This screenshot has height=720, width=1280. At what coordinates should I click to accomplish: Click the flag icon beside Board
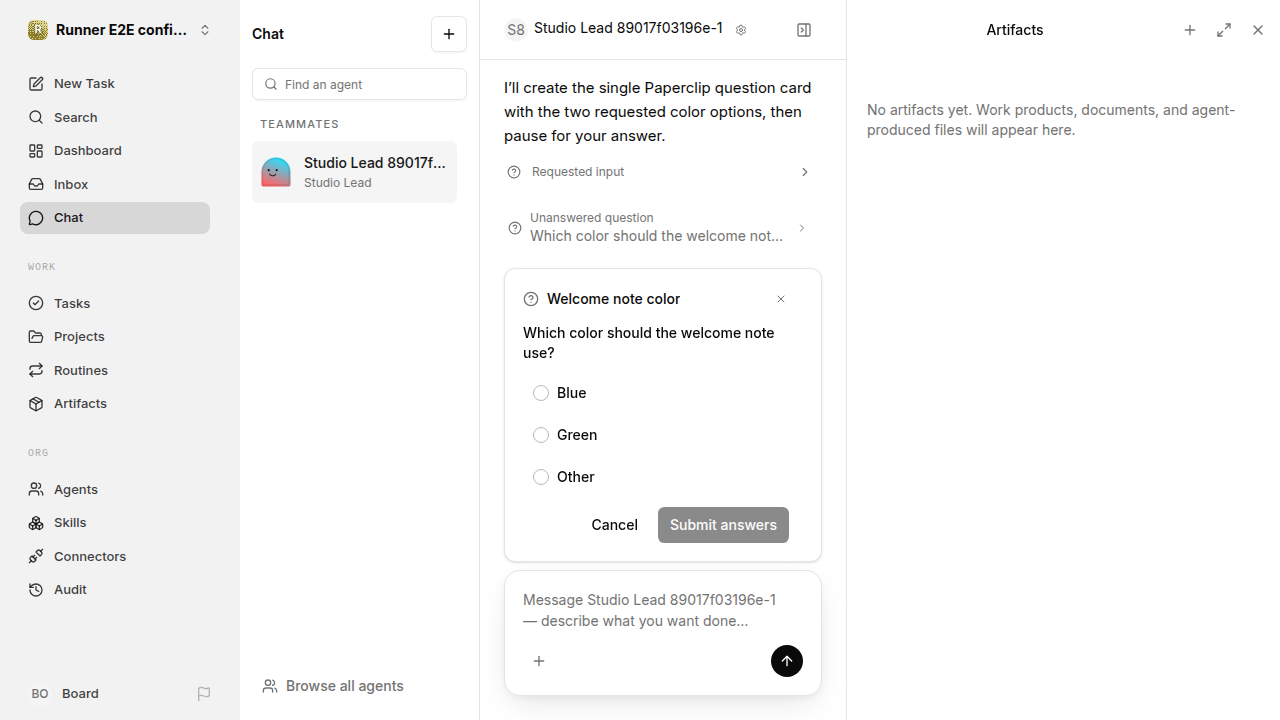tap(204, 694)
